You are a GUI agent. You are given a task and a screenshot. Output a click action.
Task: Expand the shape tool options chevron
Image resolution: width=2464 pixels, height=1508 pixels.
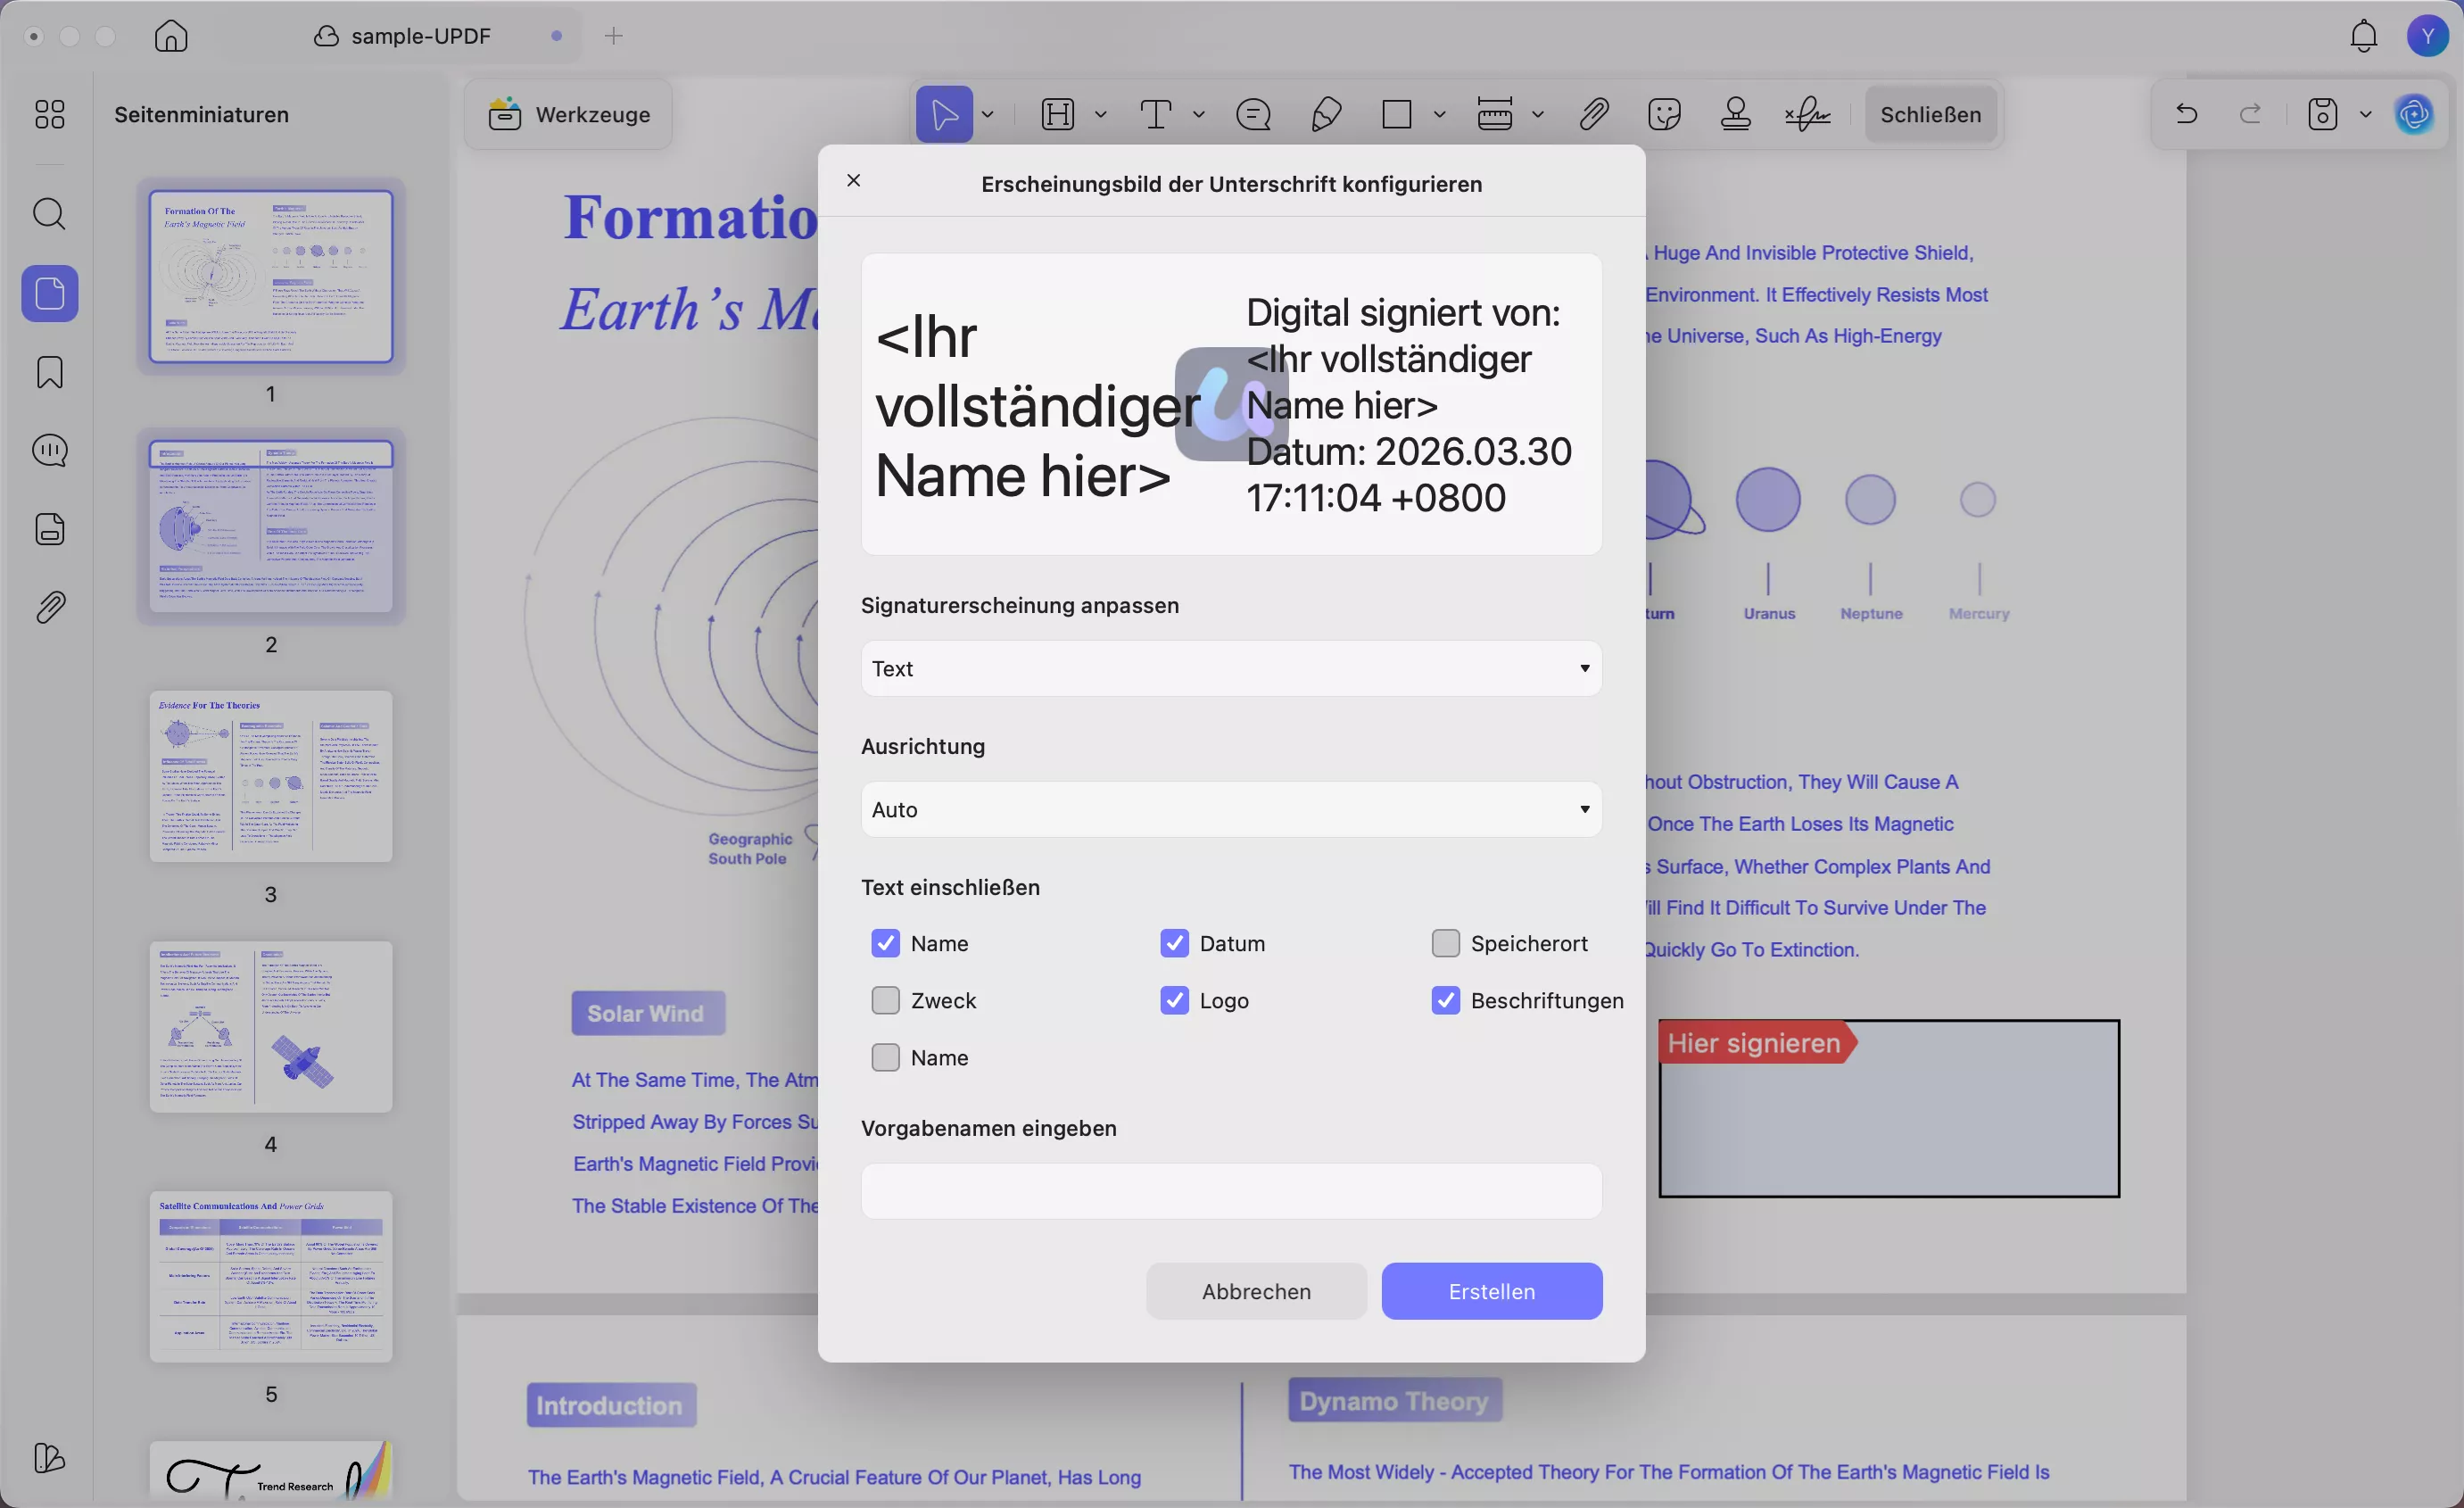[x=1441, y=114]
